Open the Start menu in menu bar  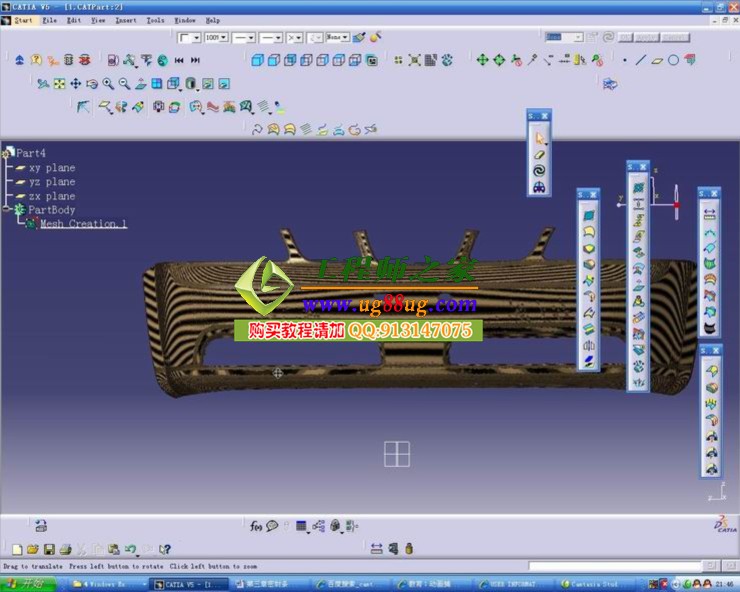click(x=23, y=20)
